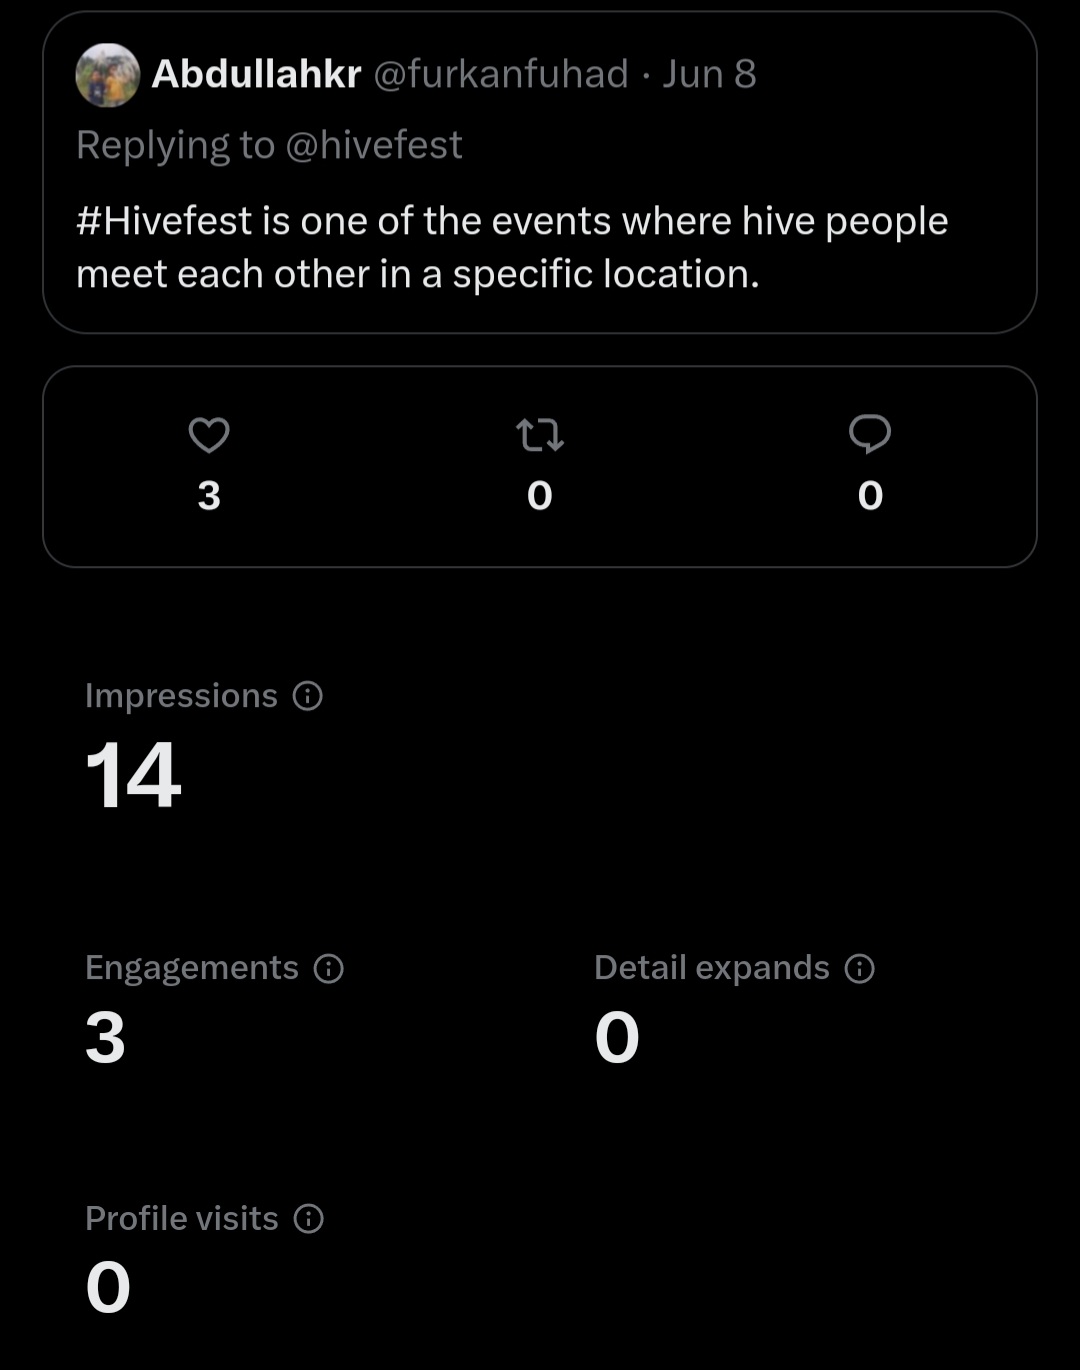Select the Profile visits label

point(182,1218)
